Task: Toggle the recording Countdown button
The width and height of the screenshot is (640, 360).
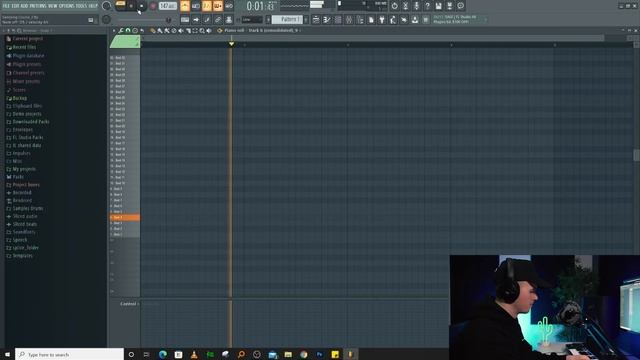Action: coord(207,6)
